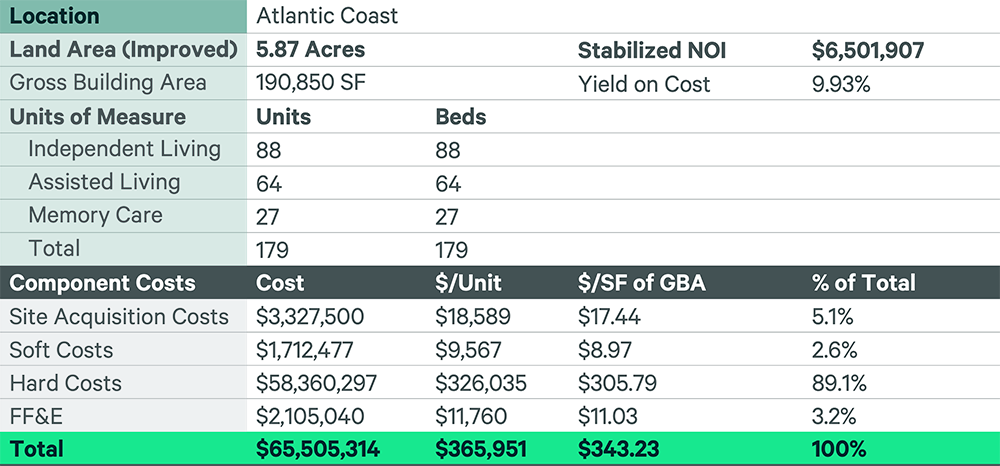
Task: Click the 190,850 SF building area
Action: pos(311,84)
